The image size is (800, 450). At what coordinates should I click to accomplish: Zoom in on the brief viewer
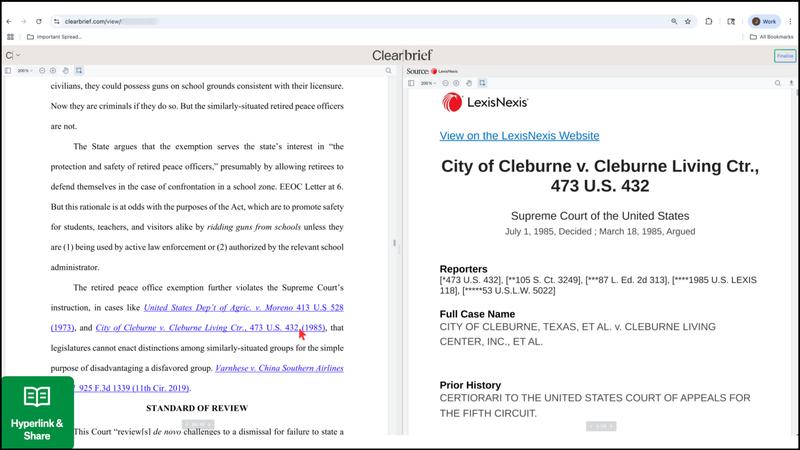coord(53,70)
